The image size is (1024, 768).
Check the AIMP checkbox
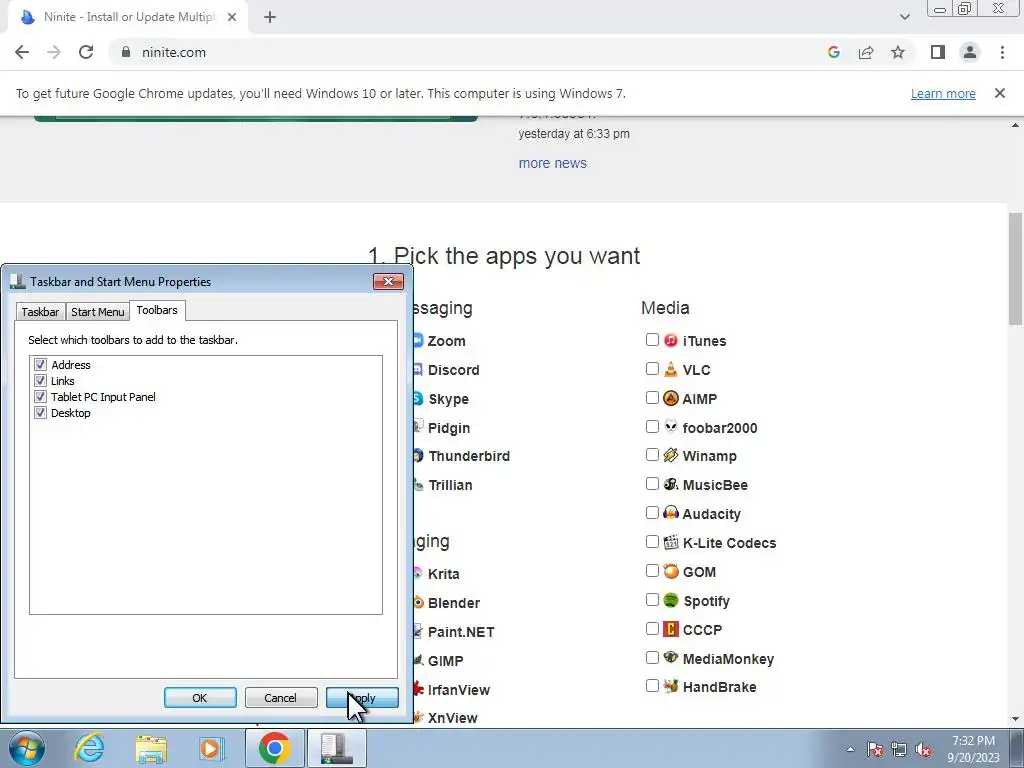[652, 397]
